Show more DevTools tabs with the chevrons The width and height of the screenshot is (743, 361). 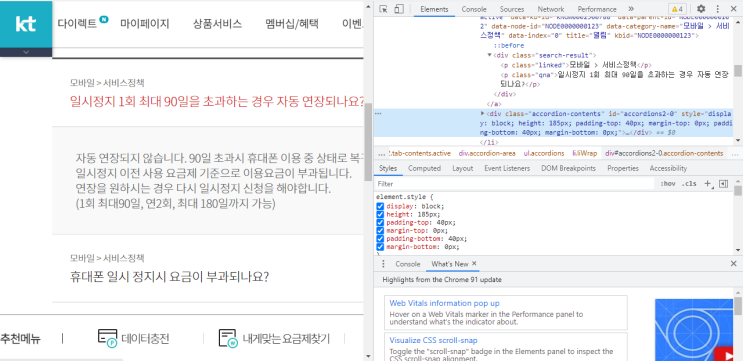pos(631,9)
